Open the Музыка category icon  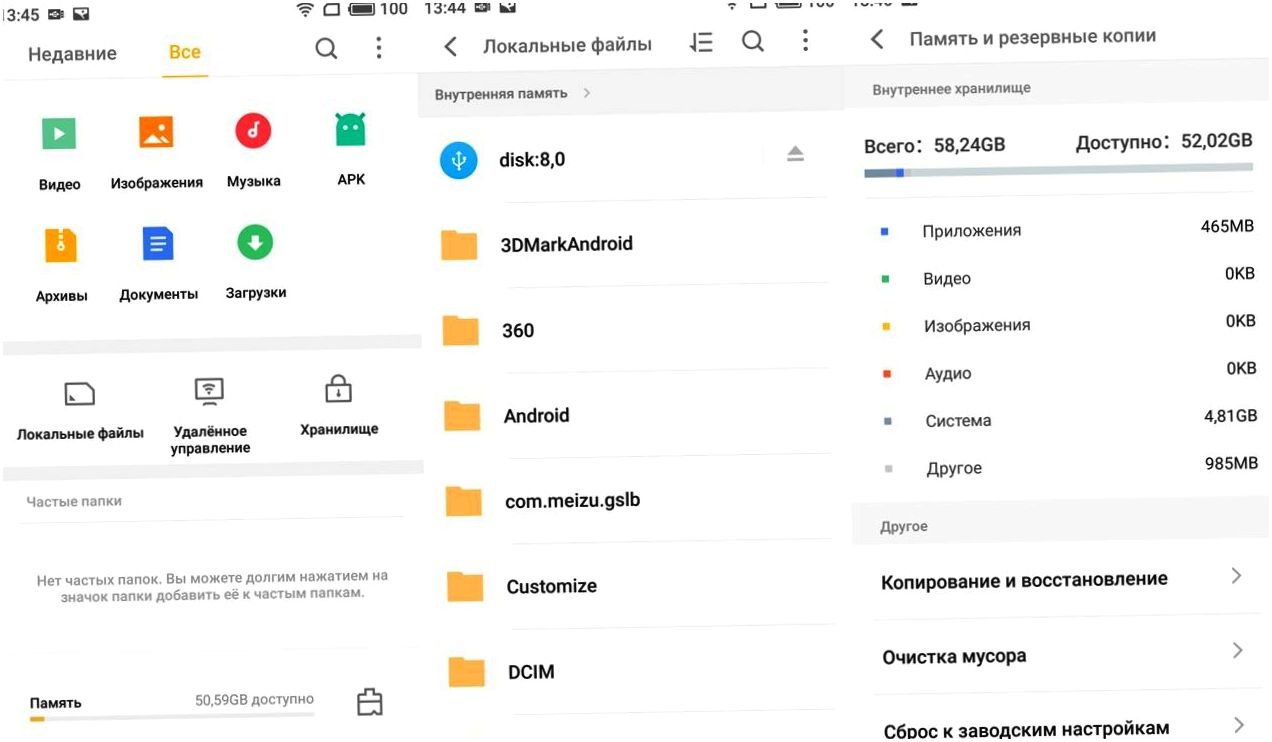pos(254,130)
